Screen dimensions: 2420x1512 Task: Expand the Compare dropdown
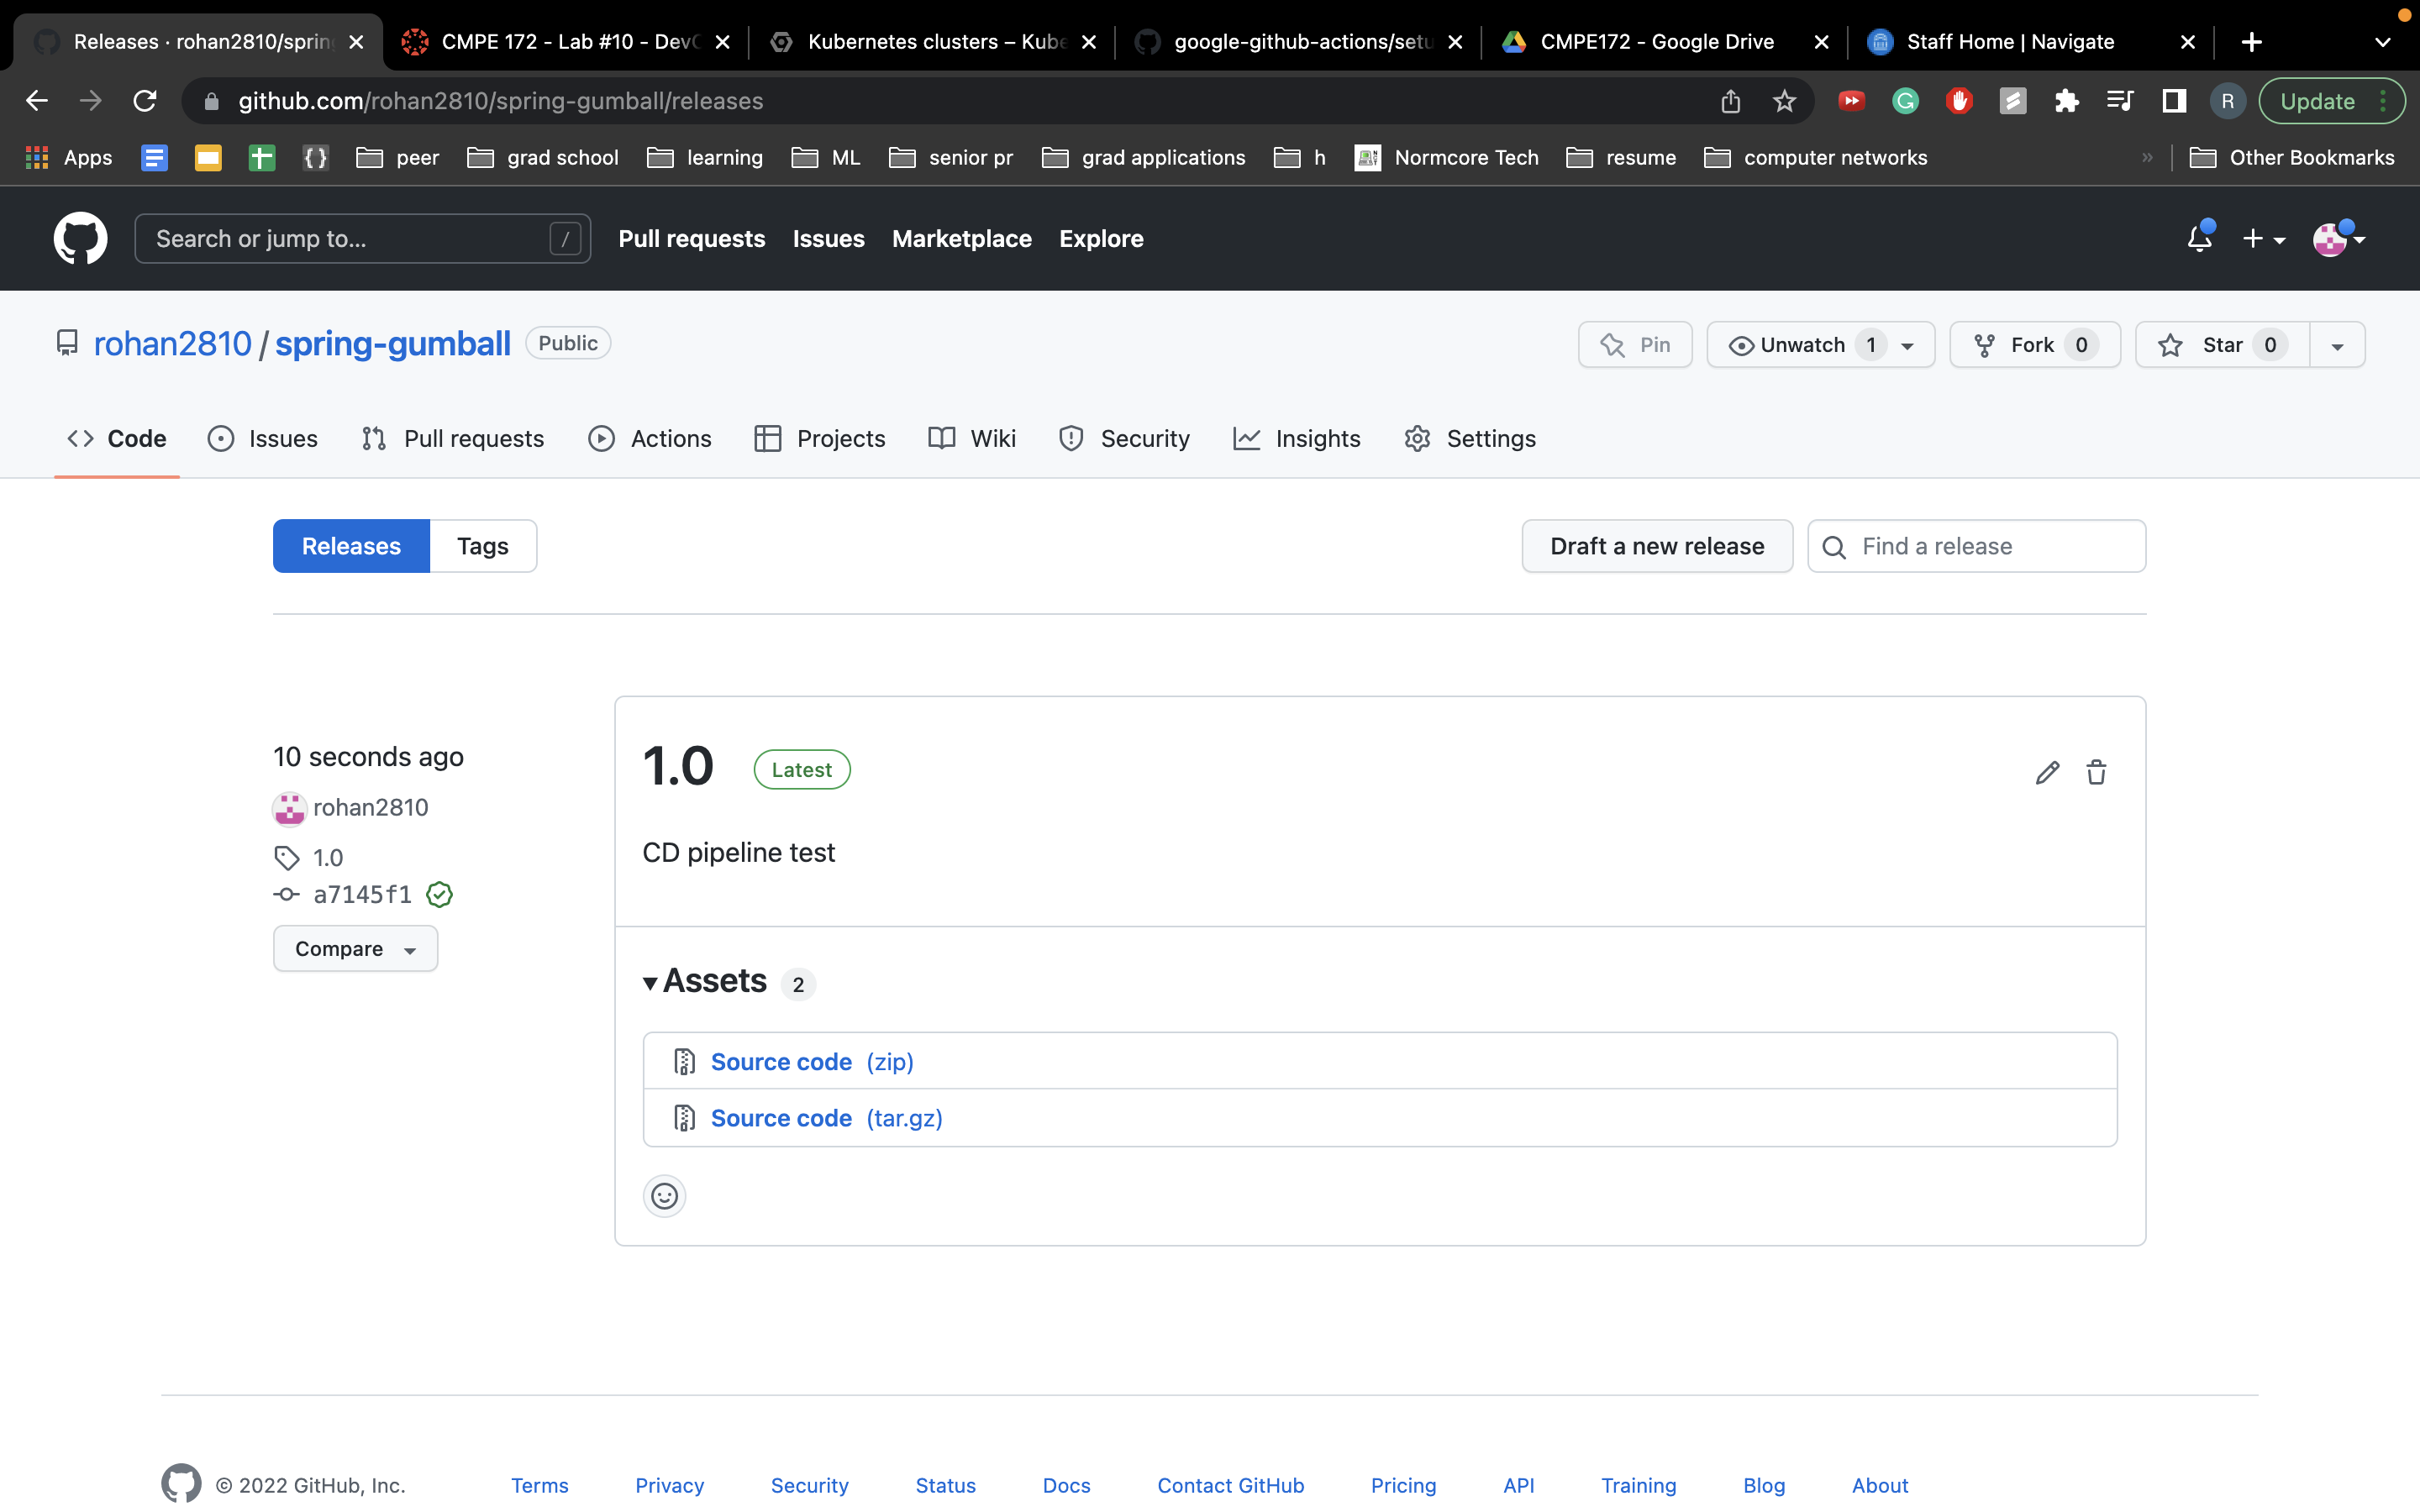(x=355, y=948)
